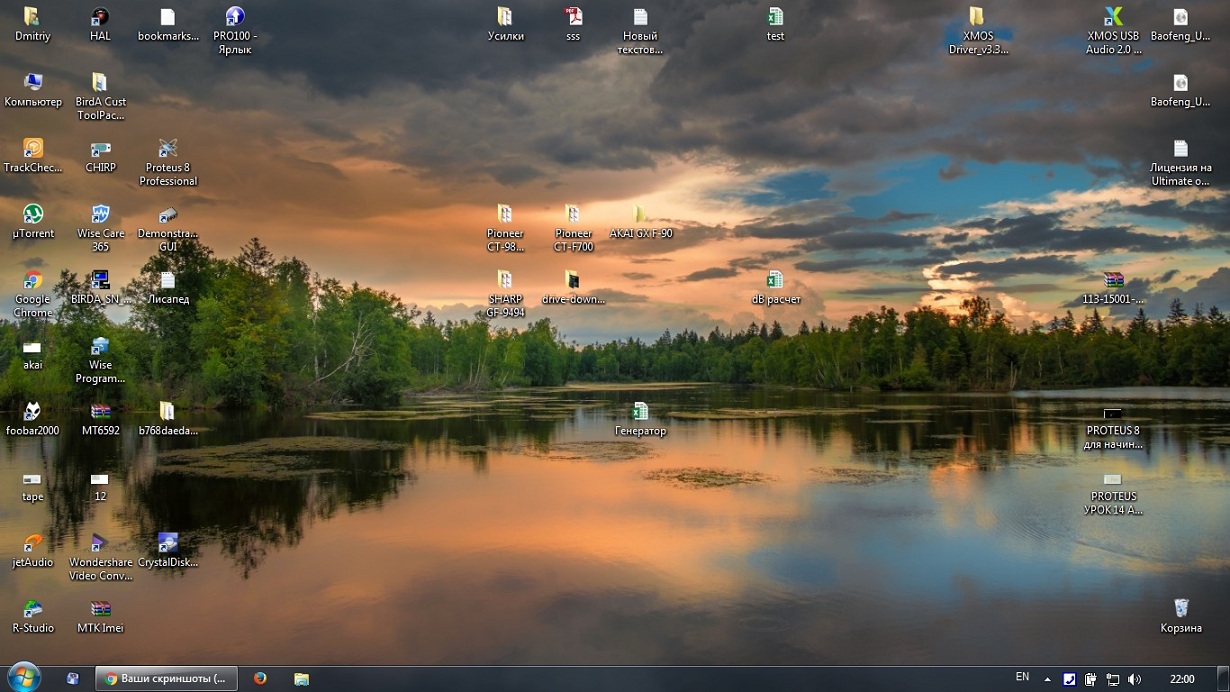This screenshot has width=1230, height=692.
Task: Select the µTorrent desktop icon
Action: [33, 215]
